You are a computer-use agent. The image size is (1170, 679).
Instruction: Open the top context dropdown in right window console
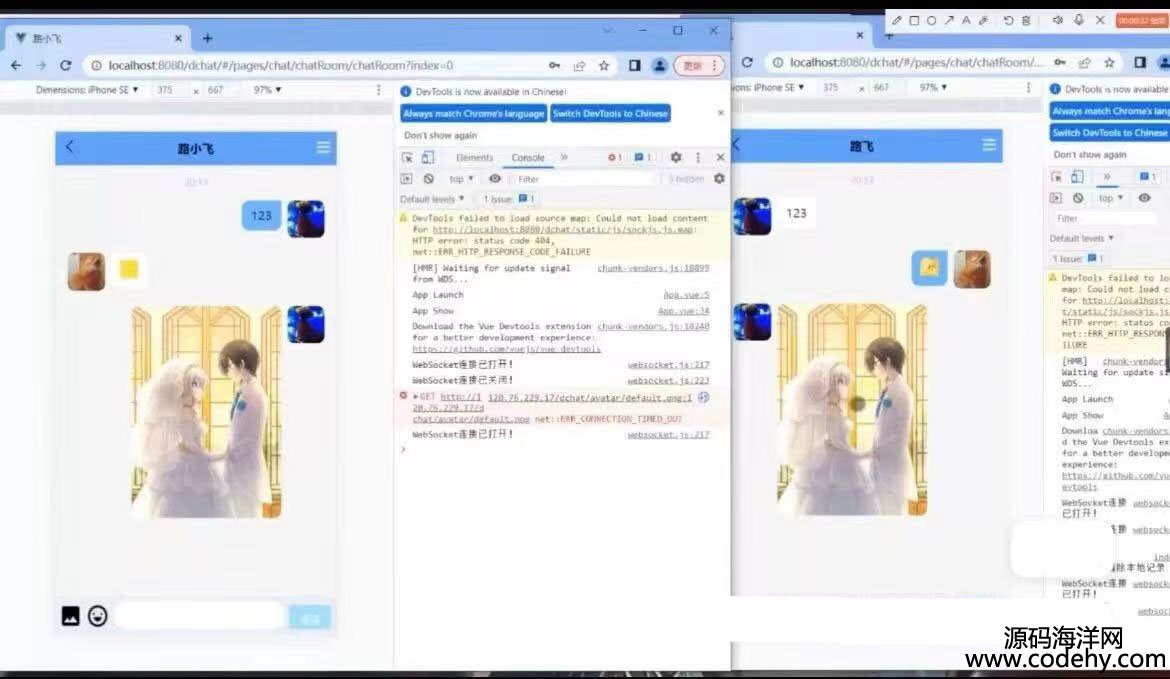click(1110, 198)
